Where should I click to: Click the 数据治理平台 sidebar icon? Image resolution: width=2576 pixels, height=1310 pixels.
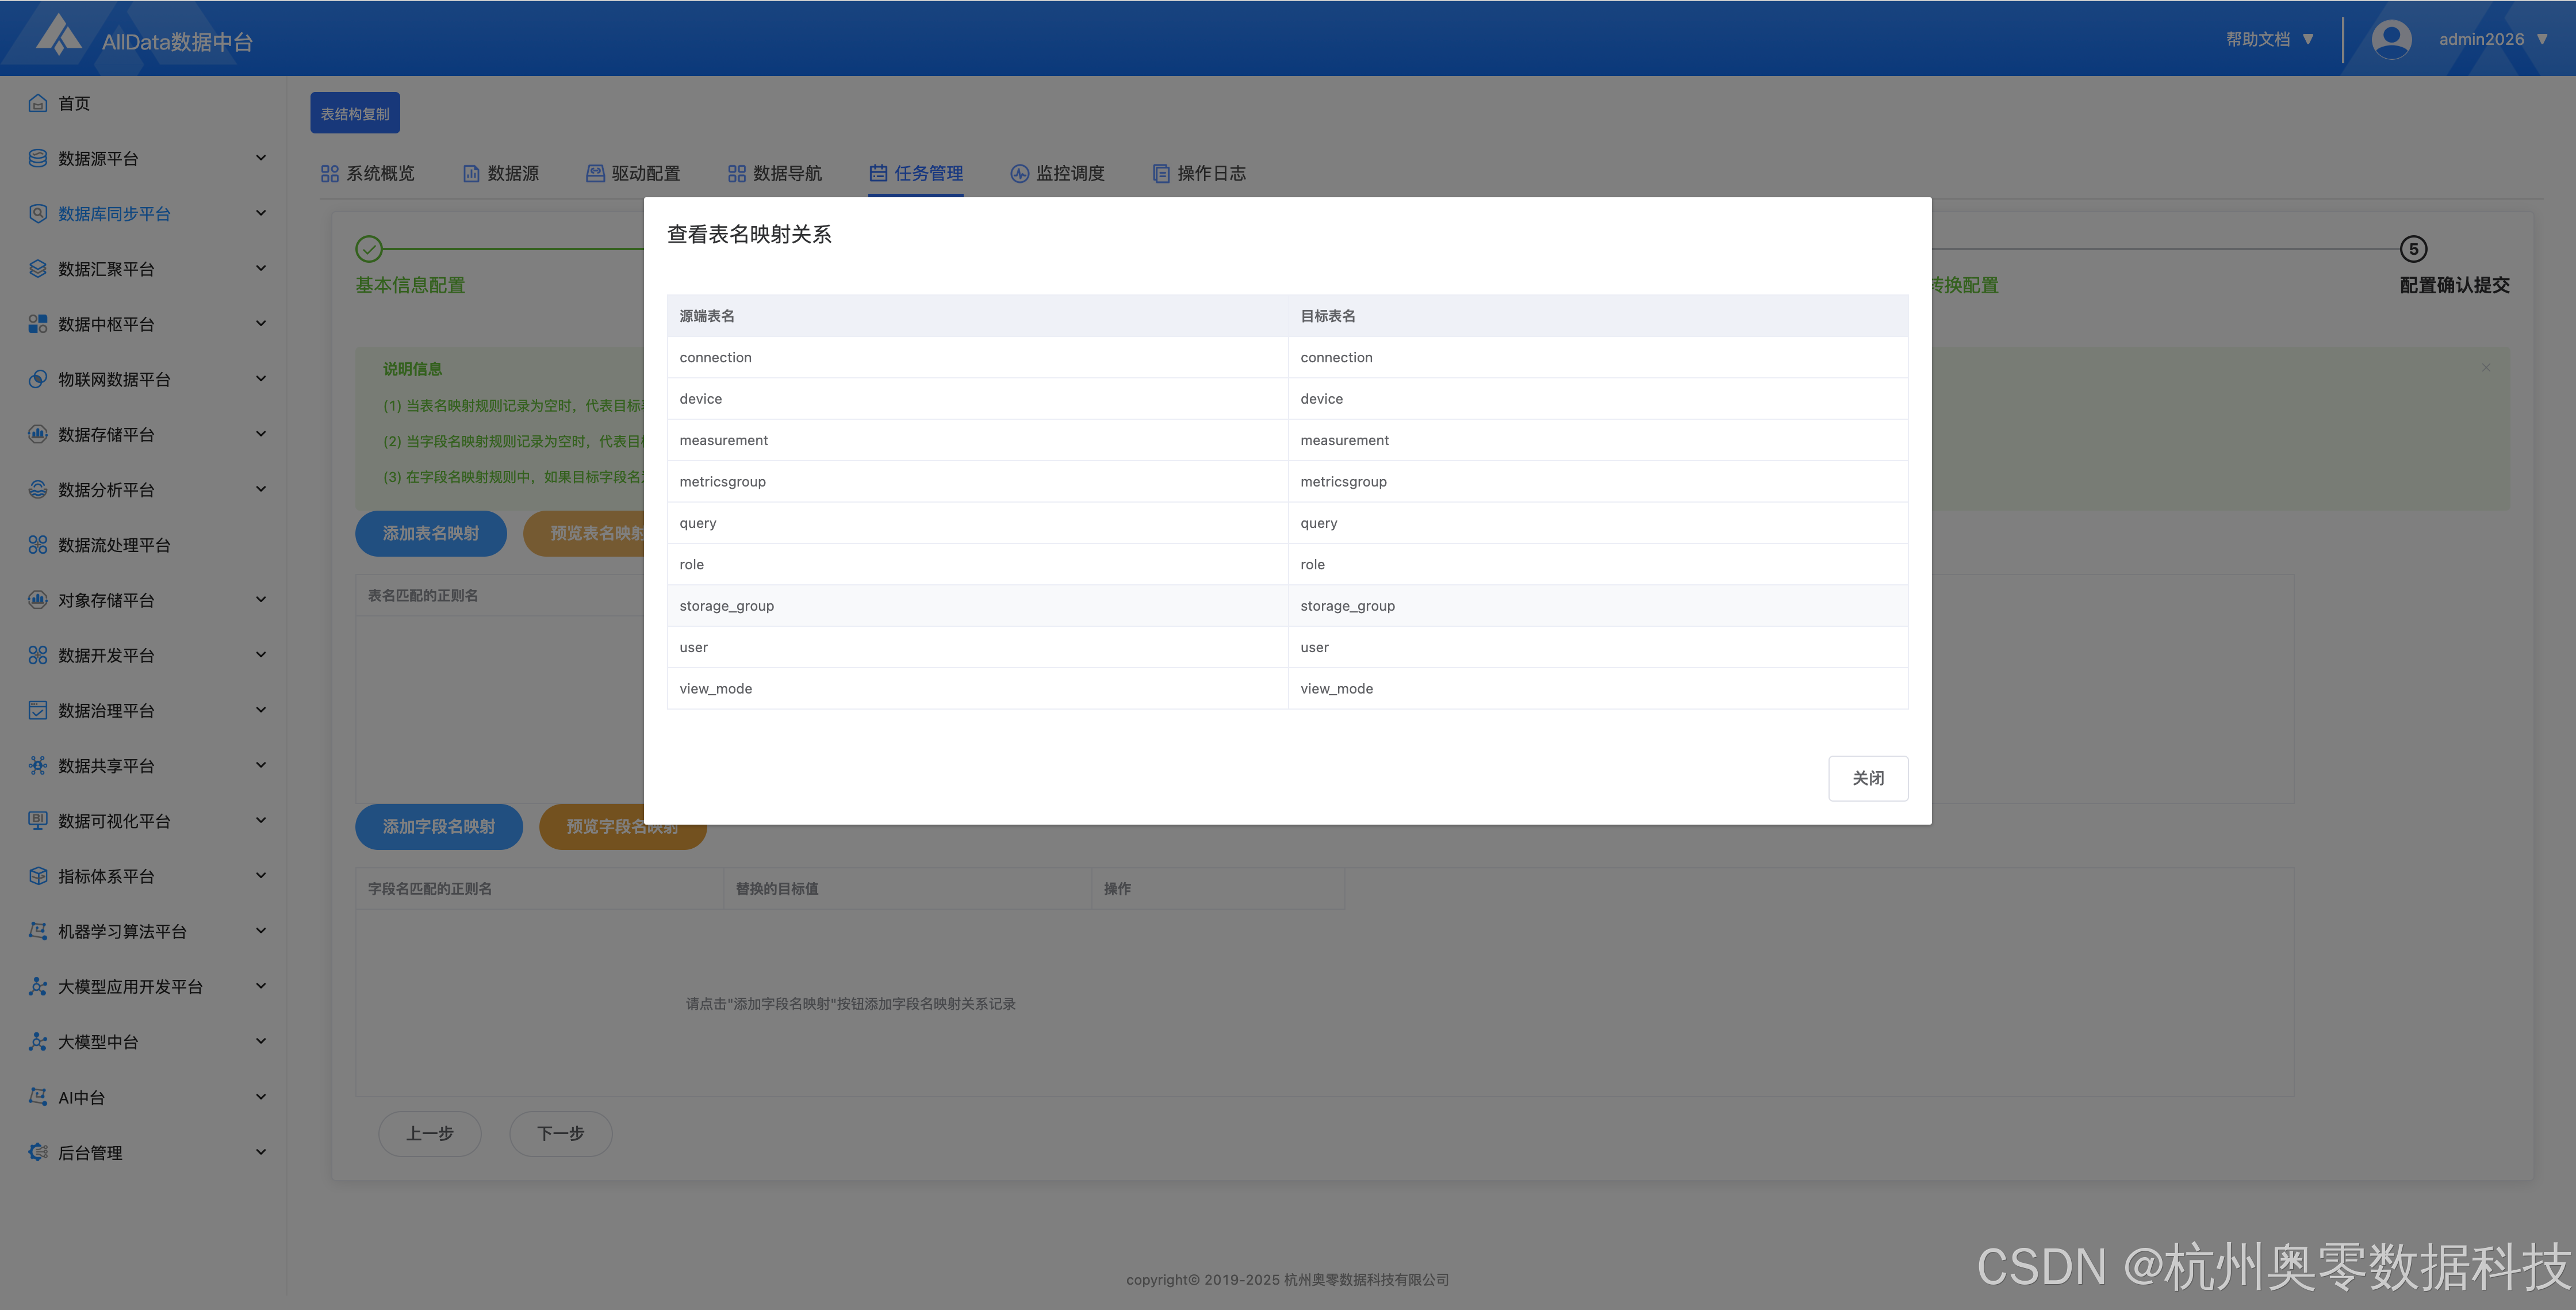[38, 710]
